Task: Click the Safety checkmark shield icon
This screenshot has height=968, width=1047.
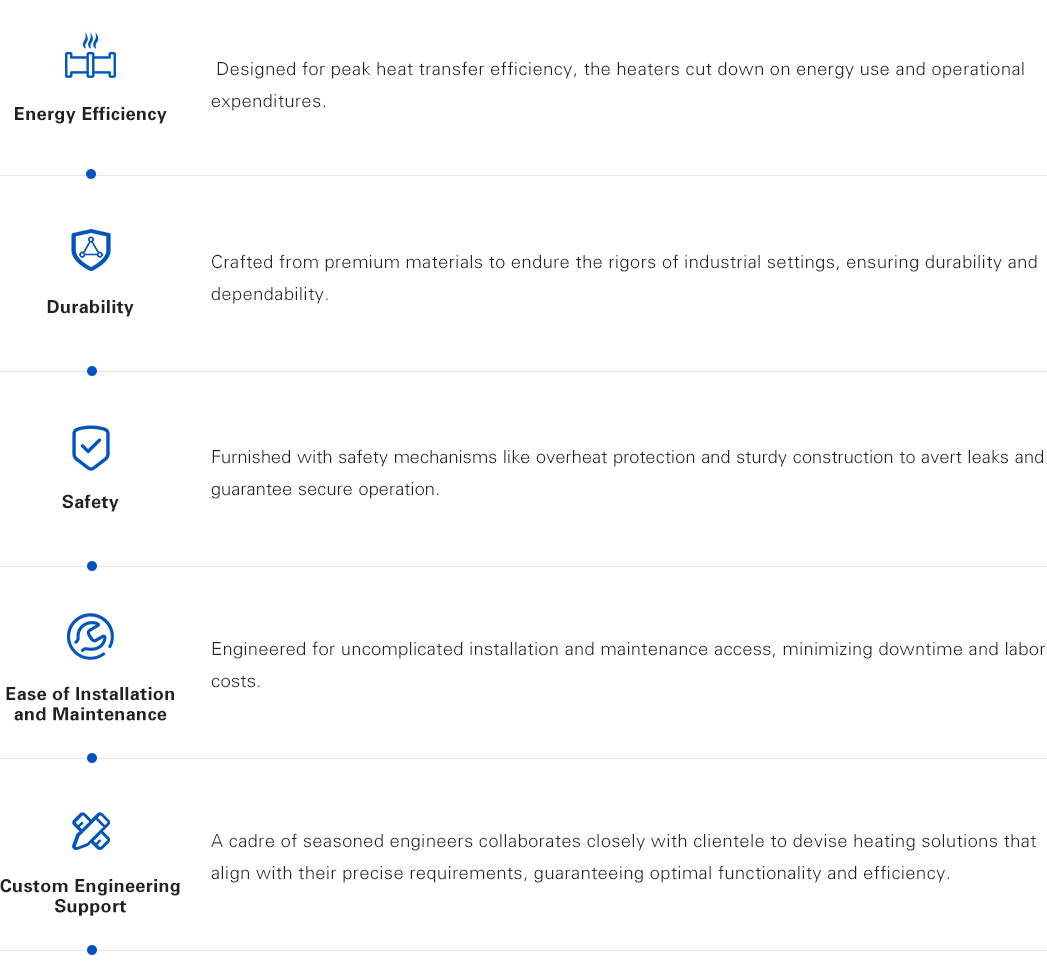Action: click(x=91, y=448)
